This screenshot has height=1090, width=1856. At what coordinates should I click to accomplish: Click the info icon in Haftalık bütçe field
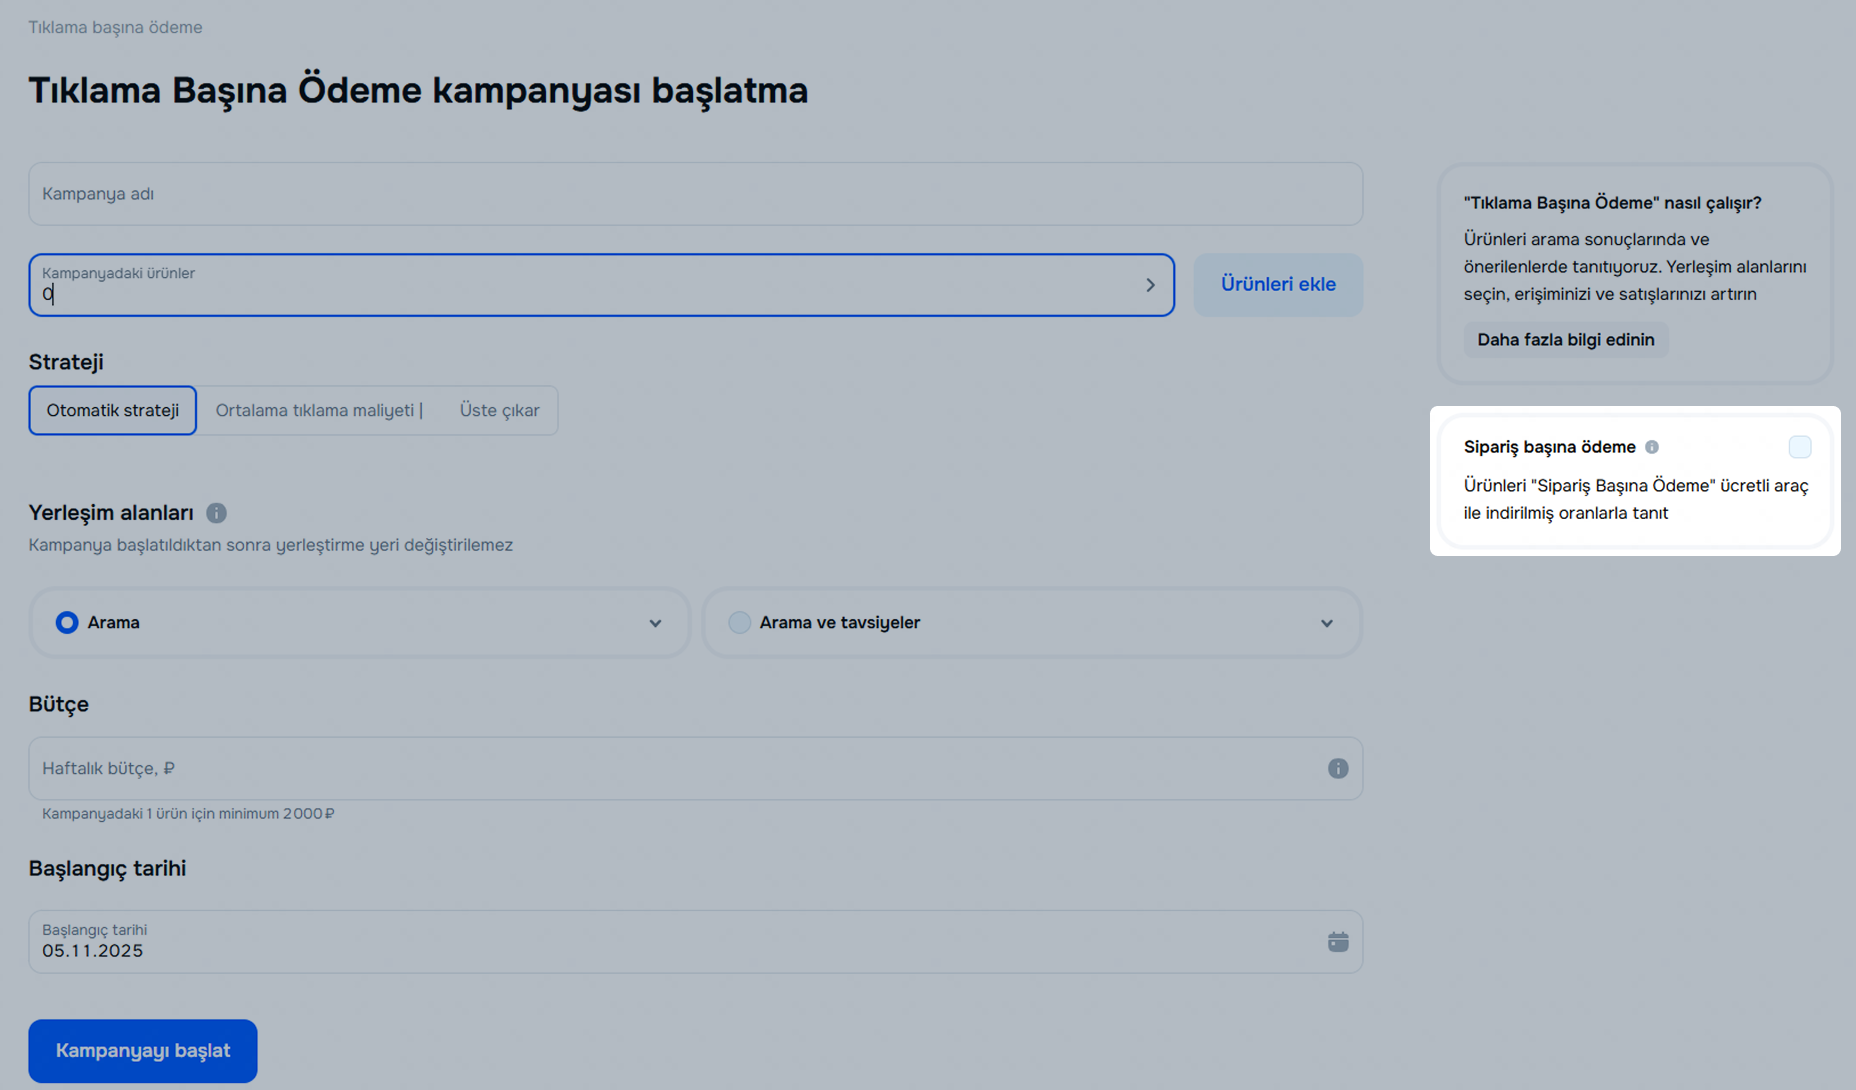pyautogui.click(x=1337, y=768)
